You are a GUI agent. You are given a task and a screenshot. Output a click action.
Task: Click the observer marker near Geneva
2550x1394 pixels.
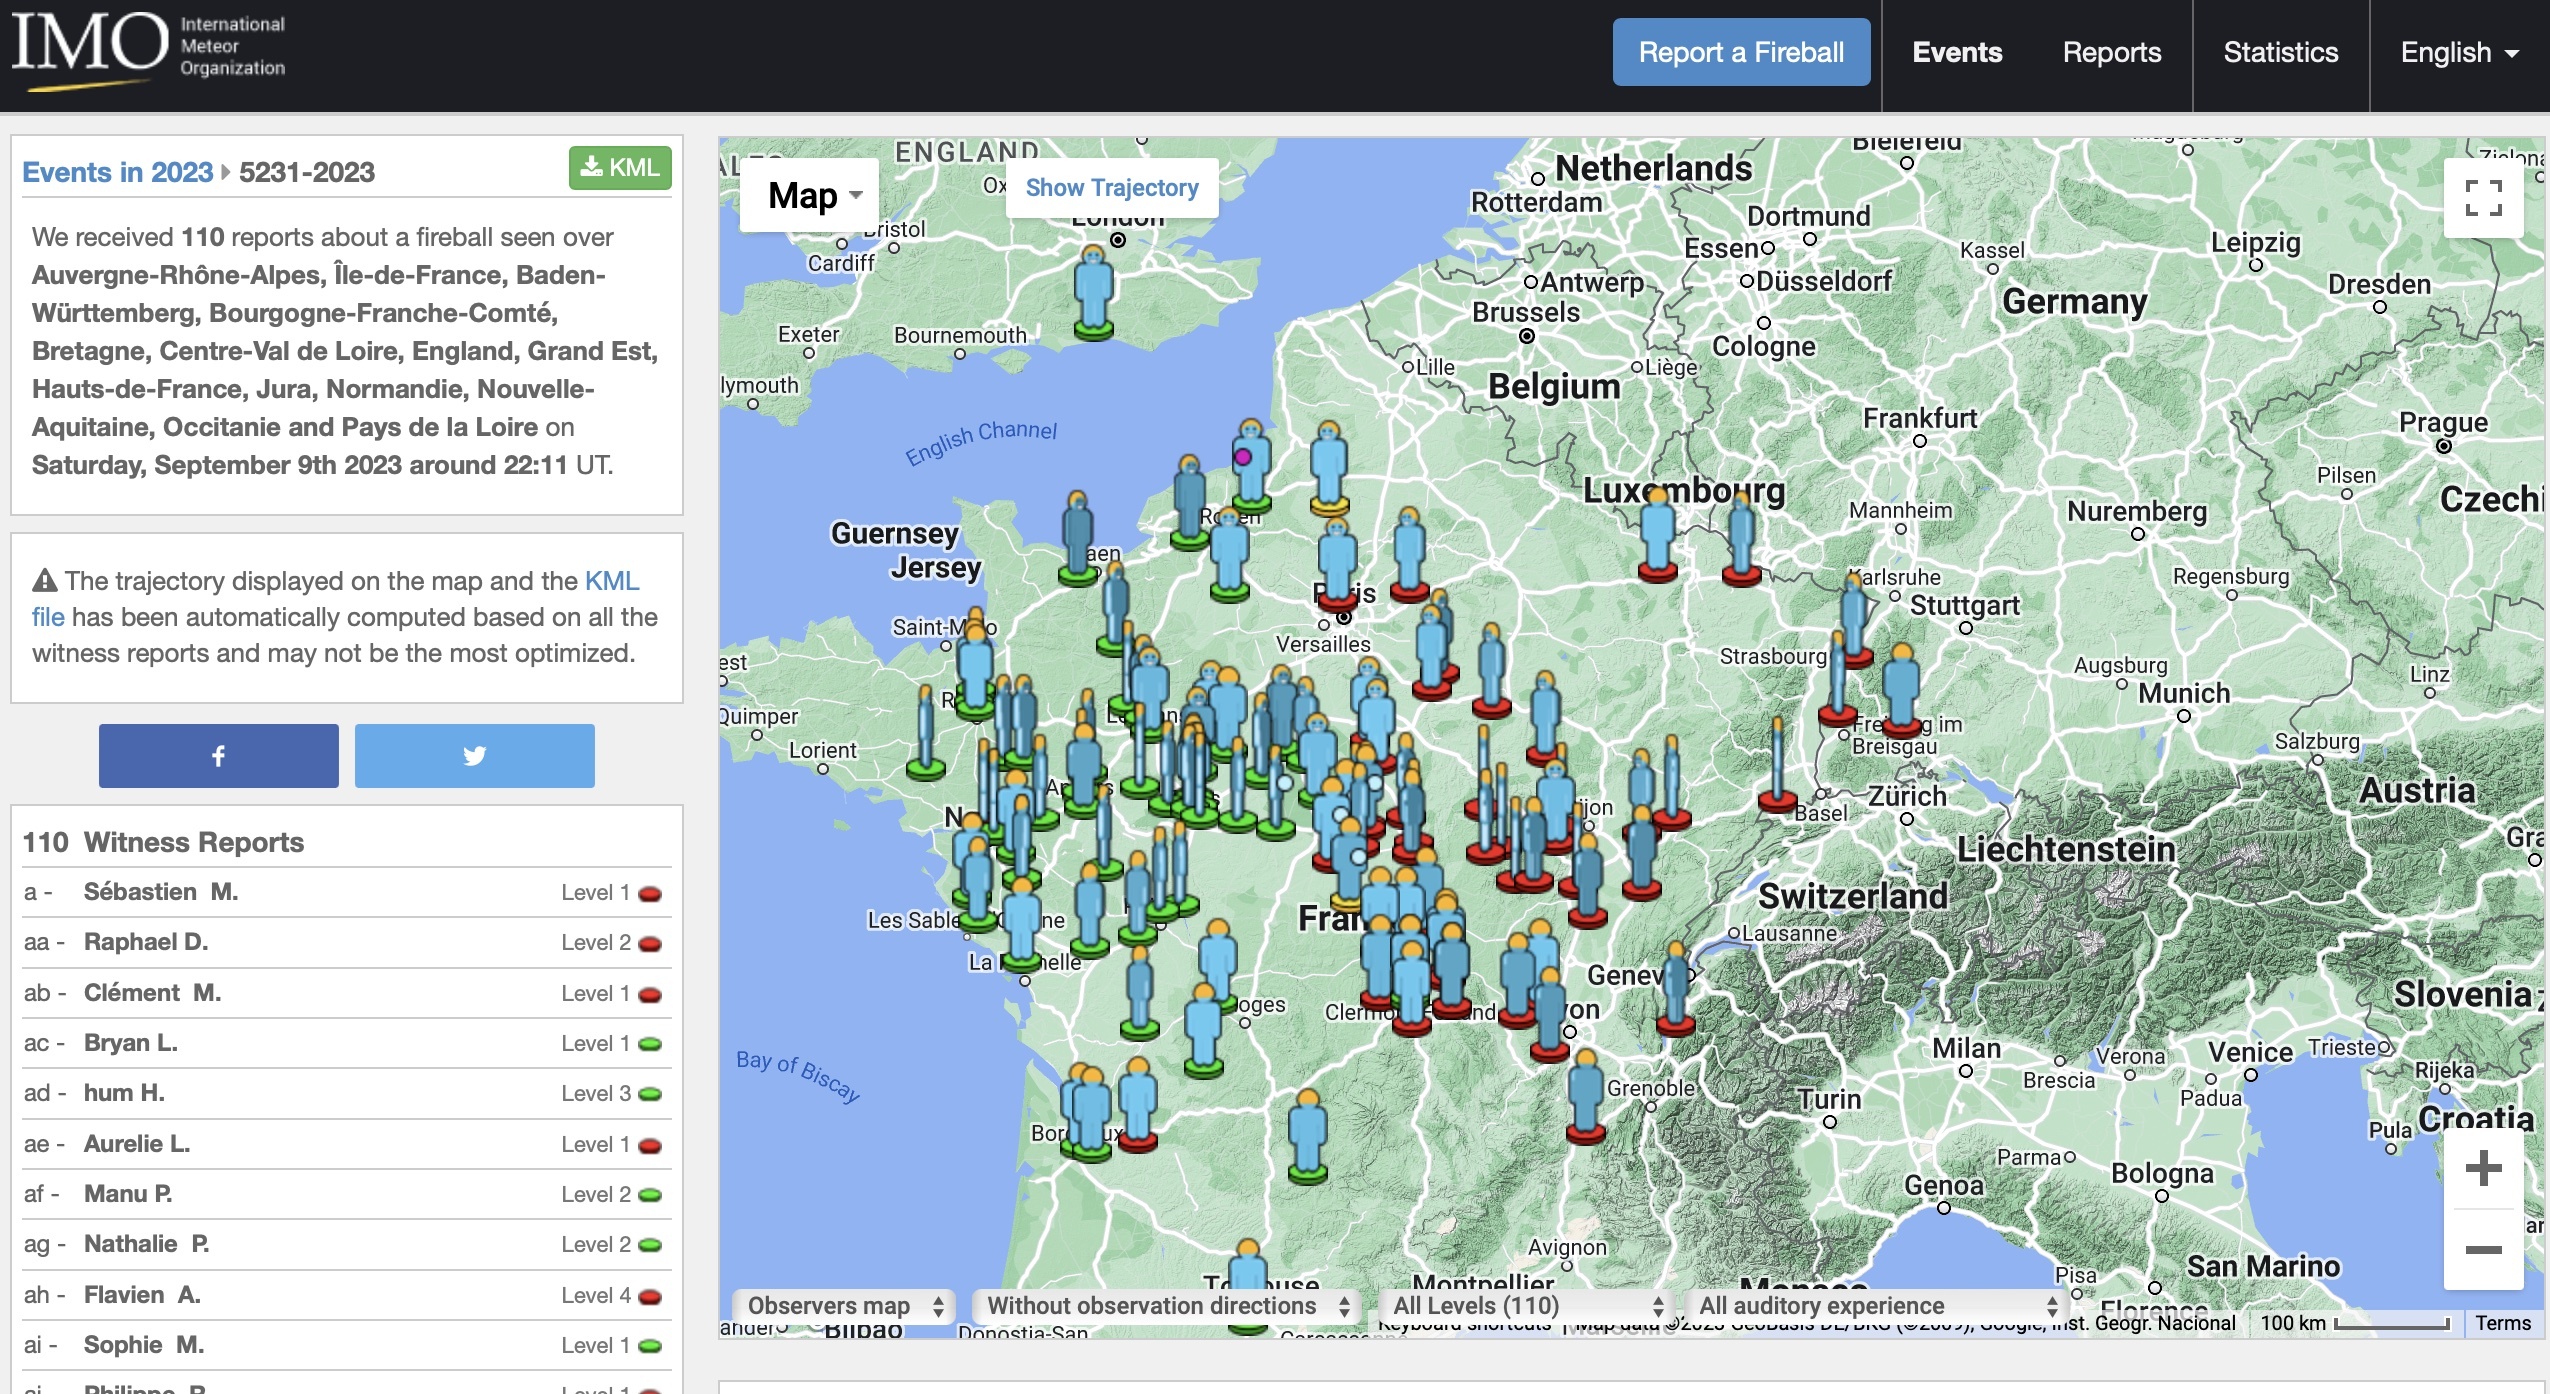[x=1675, y=988]
